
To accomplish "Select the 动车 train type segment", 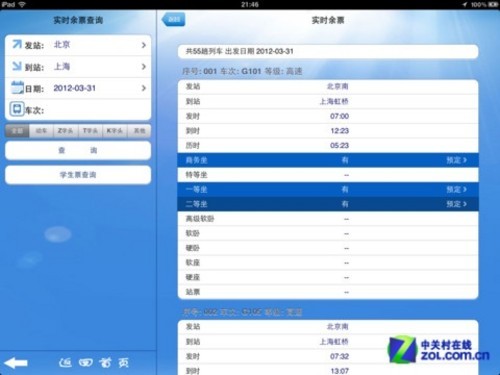I will coord(41,131).
